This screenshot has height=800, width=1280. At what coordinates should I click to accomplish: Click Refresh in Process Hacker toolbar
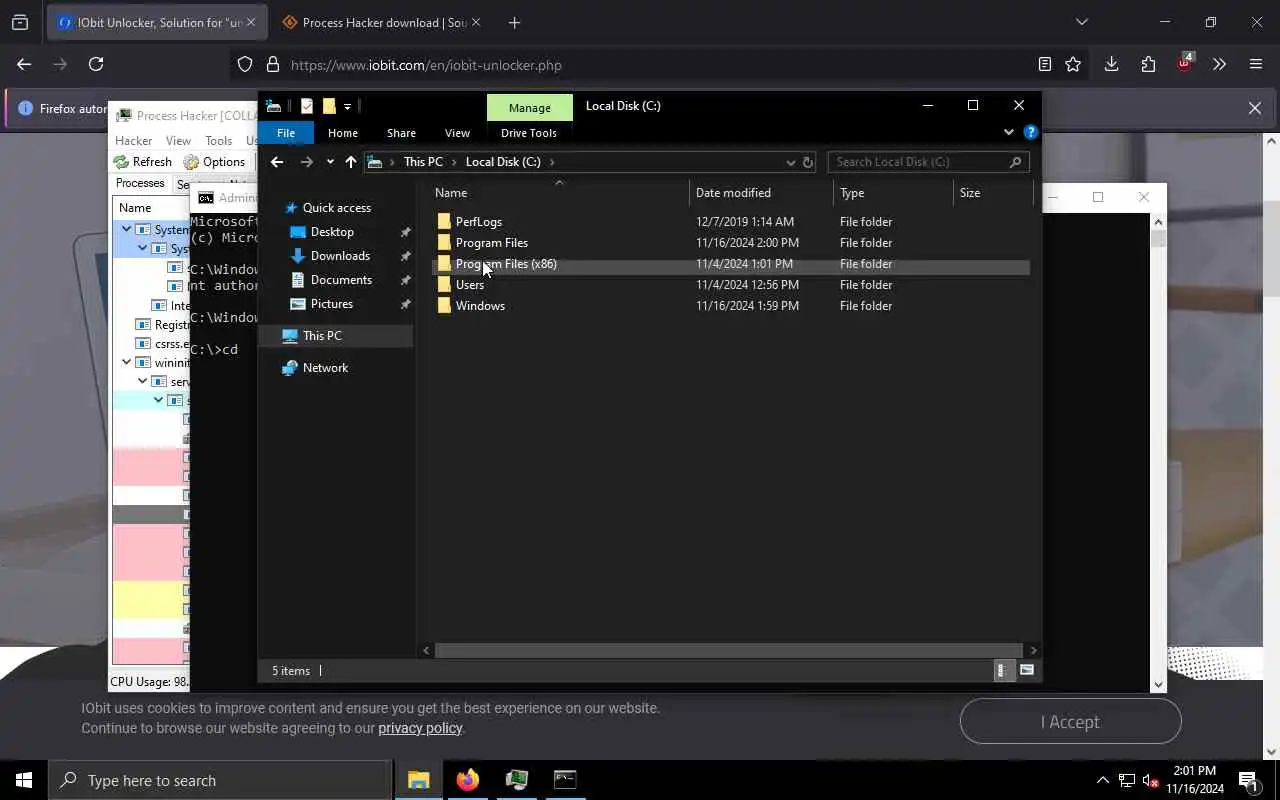[x=142, y=162]
